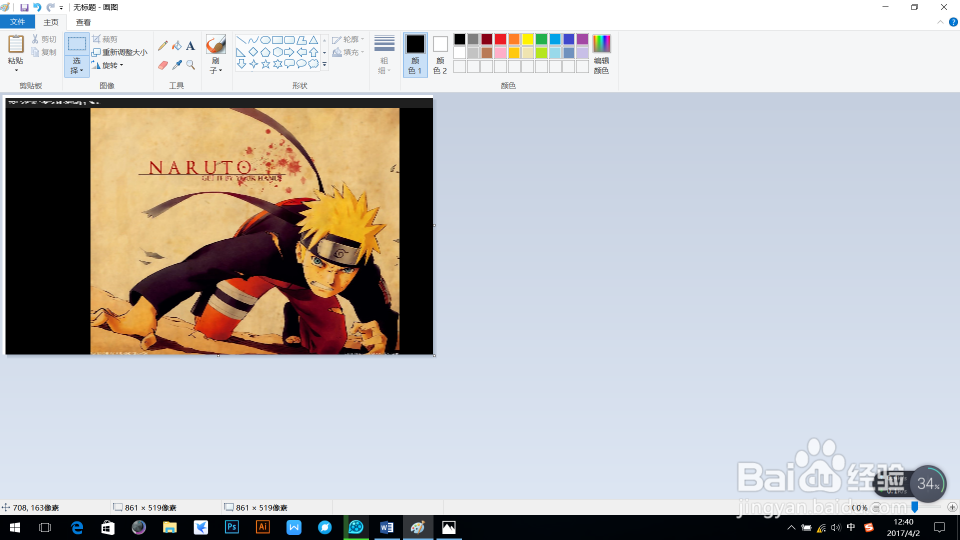Open Paint Help question mark icon
The height and width of the screenshot is (540, 960).
(953, 22)
